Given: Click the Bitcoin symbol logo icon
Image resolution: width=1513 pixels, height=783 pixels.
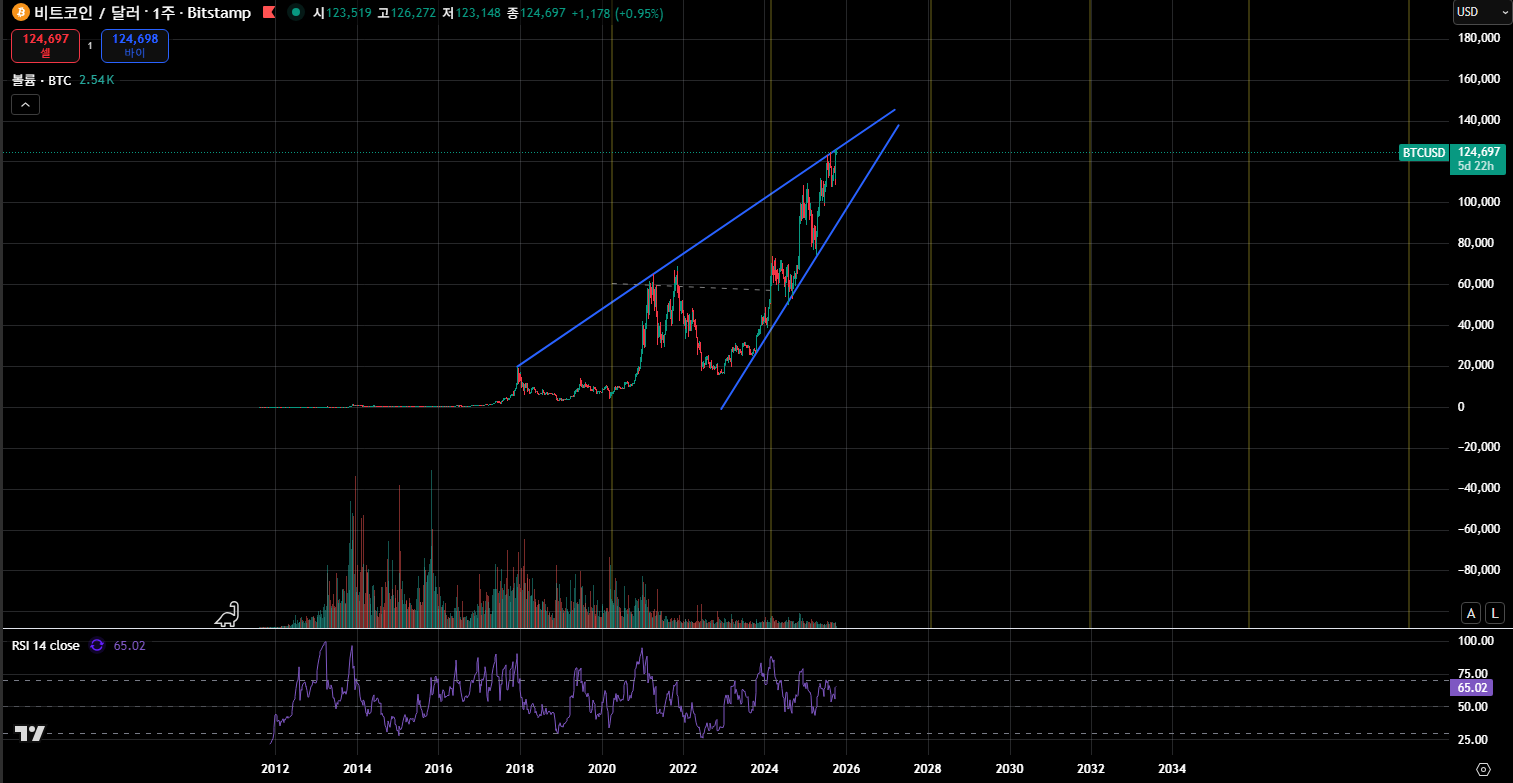Looking at the screenshot, I should point(21,13).
